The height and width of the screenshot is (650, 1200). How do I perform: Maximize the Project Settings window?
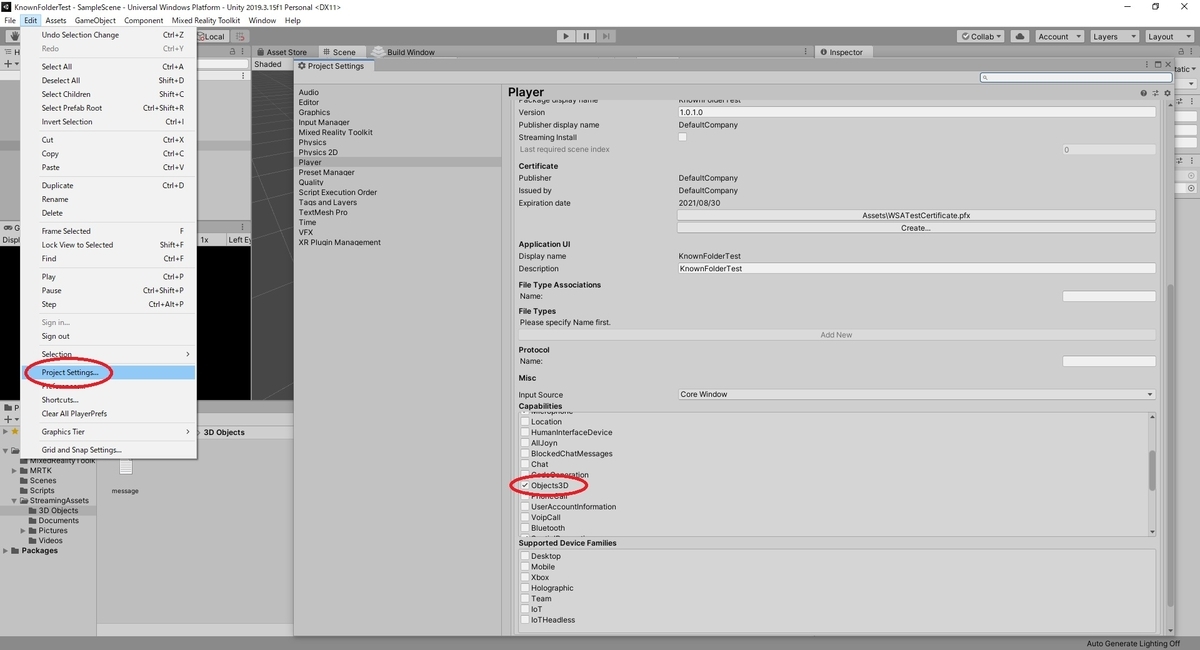1158,66
